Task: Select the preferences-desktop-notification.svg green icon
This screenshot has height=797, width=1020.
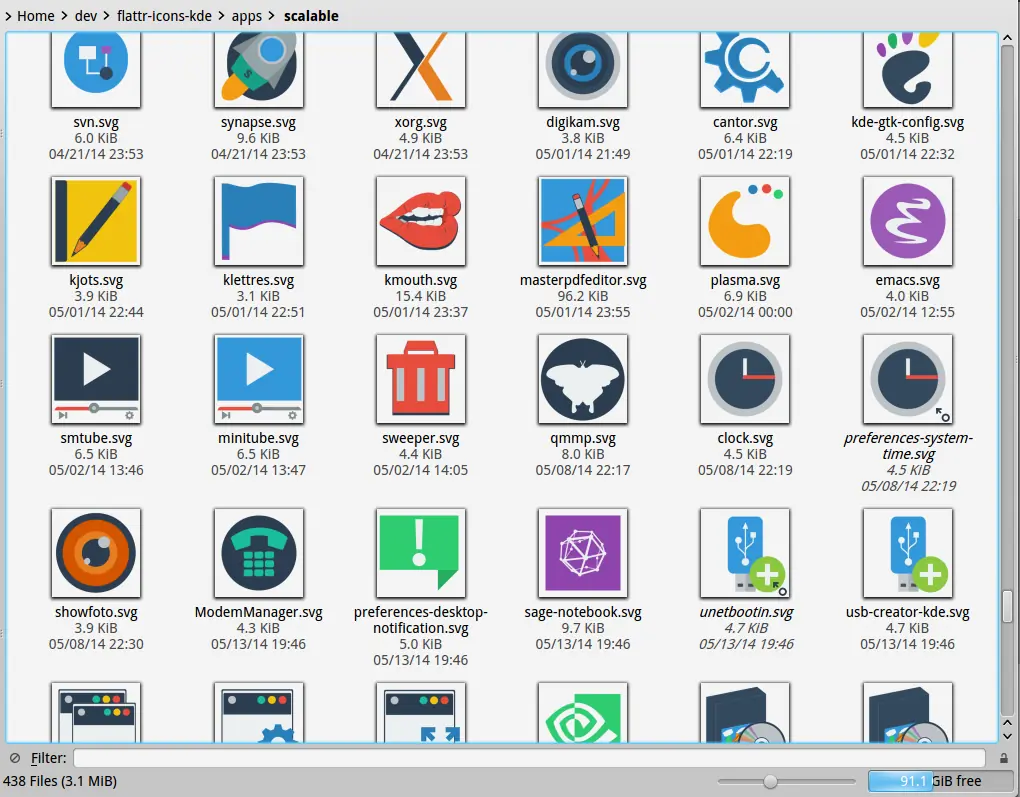Action: (x=420, y=552)
